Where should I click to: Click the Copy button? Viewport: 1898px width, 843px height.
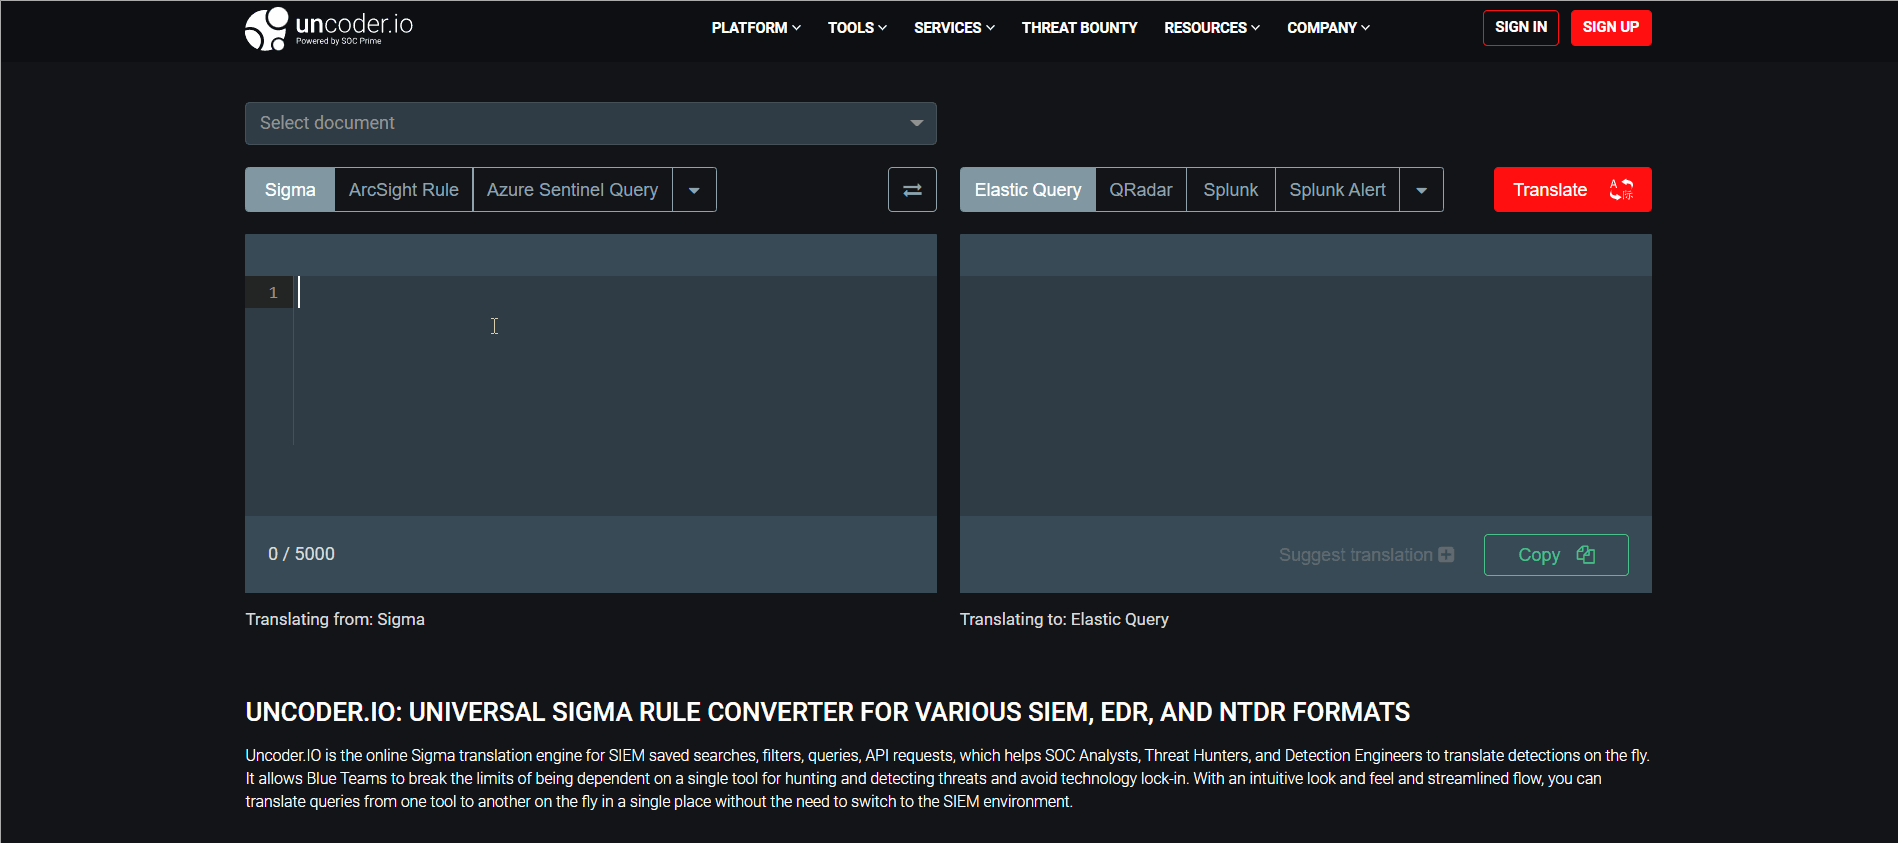1556,555
